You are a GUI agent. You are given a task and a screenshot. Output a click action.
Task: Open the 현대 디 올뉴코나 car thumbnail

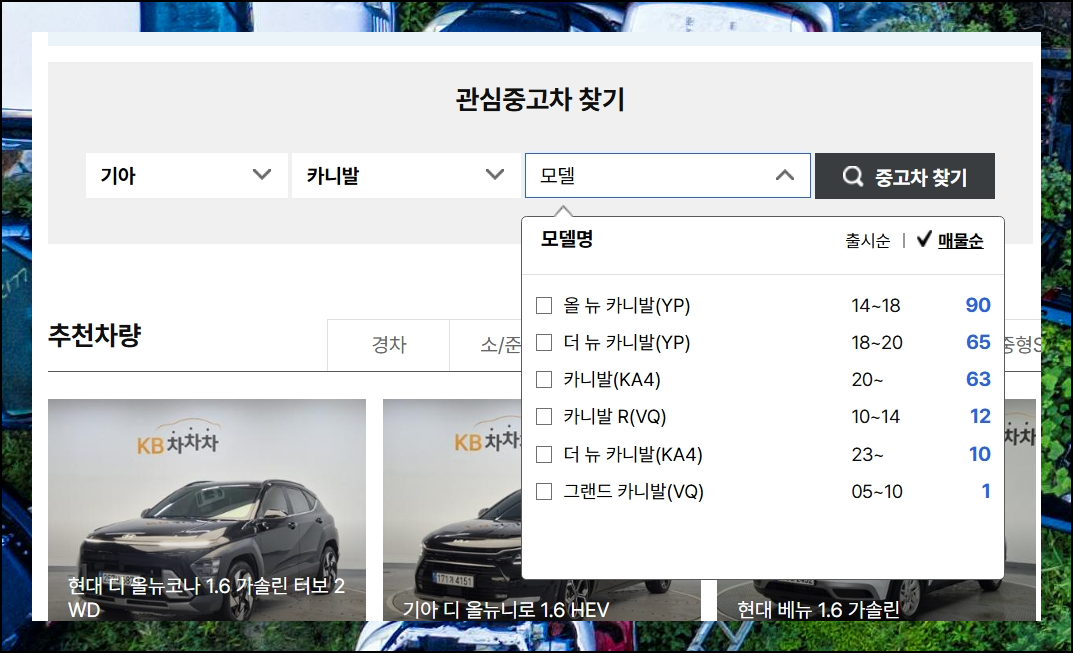click(x=207, y=510)
